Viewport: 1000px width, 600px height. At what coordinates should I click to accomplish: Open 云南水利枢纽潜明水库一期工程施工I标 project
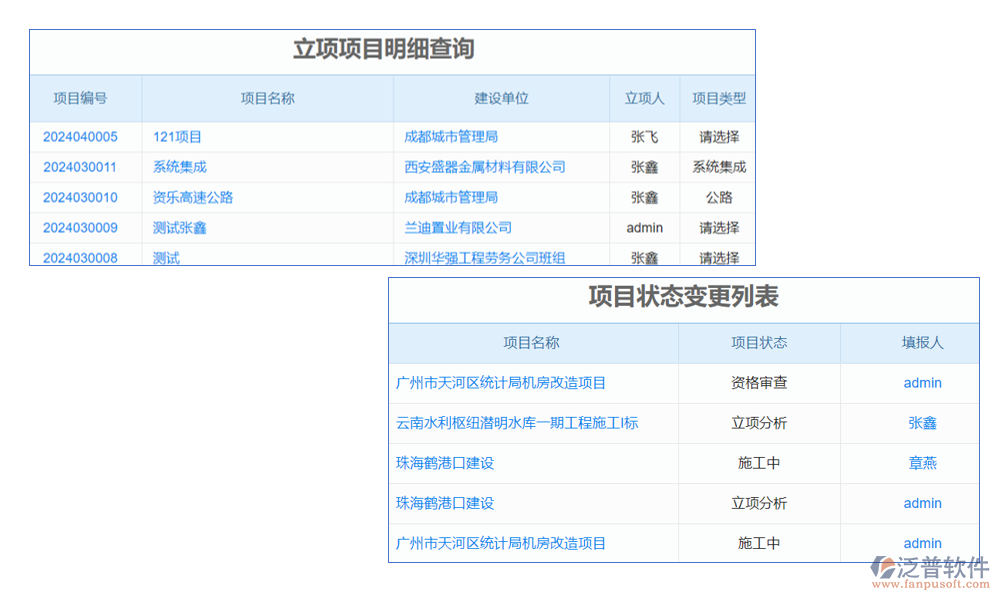coord(517,423)
